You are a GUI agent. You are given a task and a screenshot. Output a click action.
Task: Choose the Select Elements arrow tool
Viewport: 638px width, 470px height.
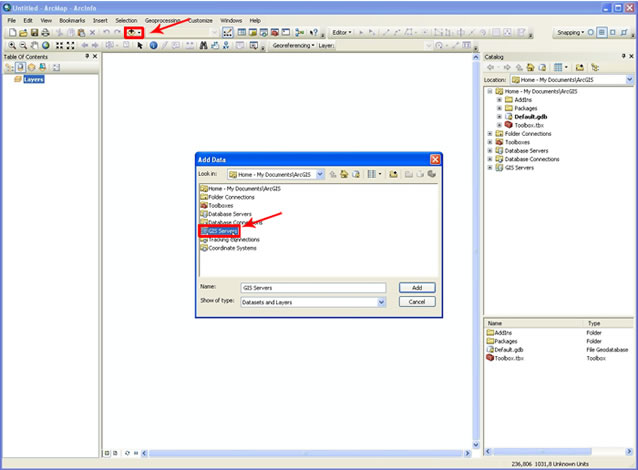(x=140, y=46)
